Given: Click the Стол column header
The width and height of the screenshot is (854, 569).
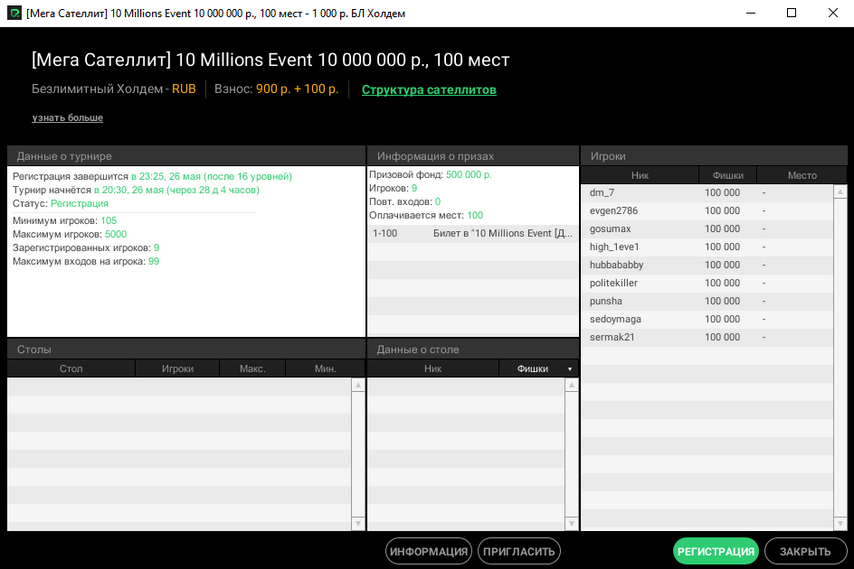Looking at the screenshot, I should coord(71,369).
